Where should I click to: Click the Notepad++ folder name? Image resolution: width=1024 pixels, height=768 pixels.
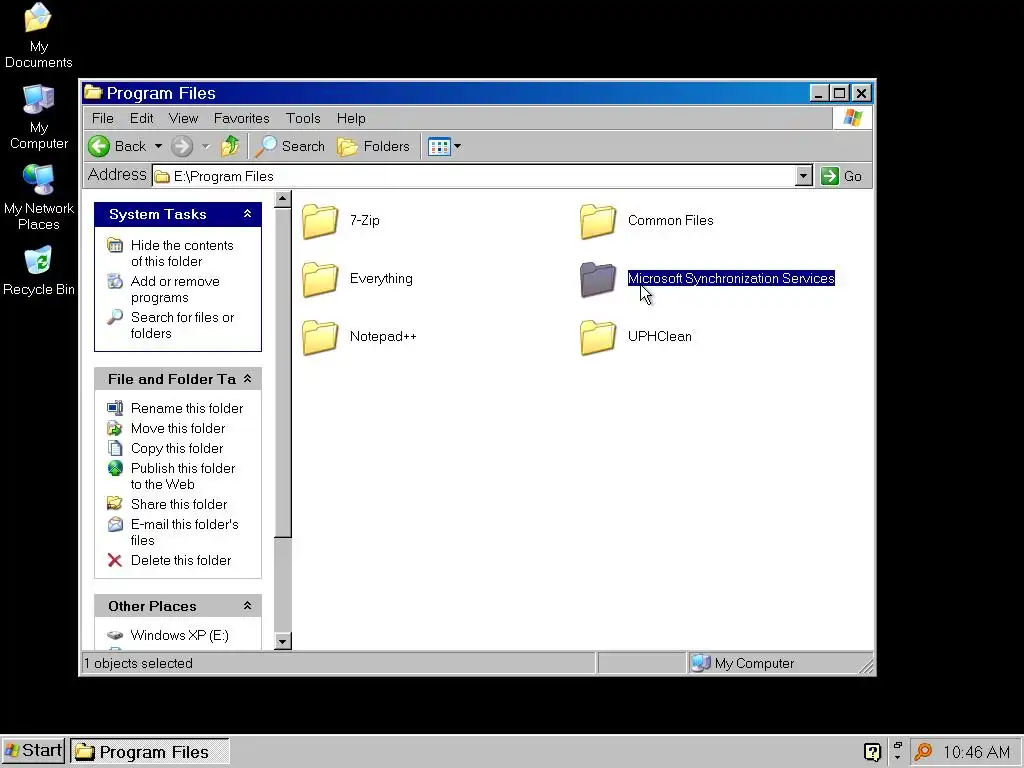pyautogui.click(x=383, y=337)
